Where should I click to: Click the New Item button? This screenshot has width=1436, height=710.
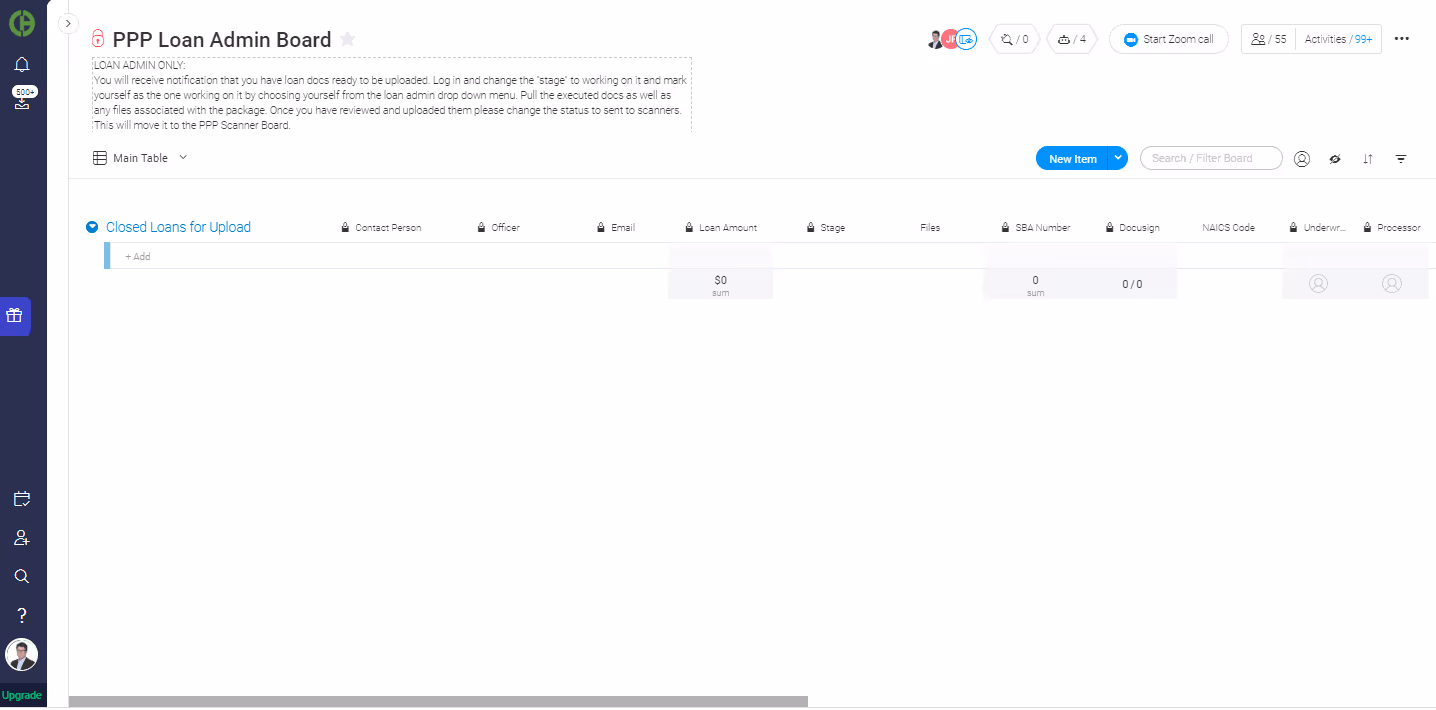pos(1073,159)
